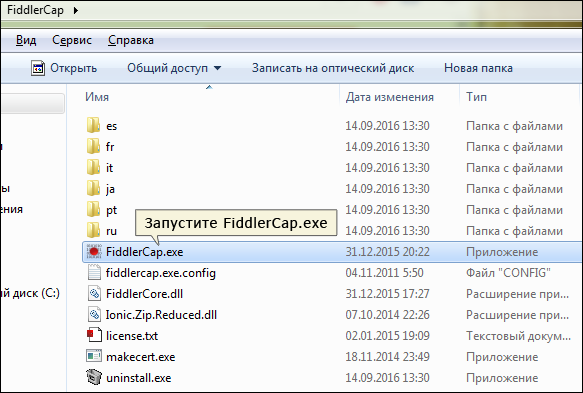Viewport: 583px width, 393px height.
Task: Expand the FiddlerCap breadcrumb arrow
Action: [x=76, y=10]
